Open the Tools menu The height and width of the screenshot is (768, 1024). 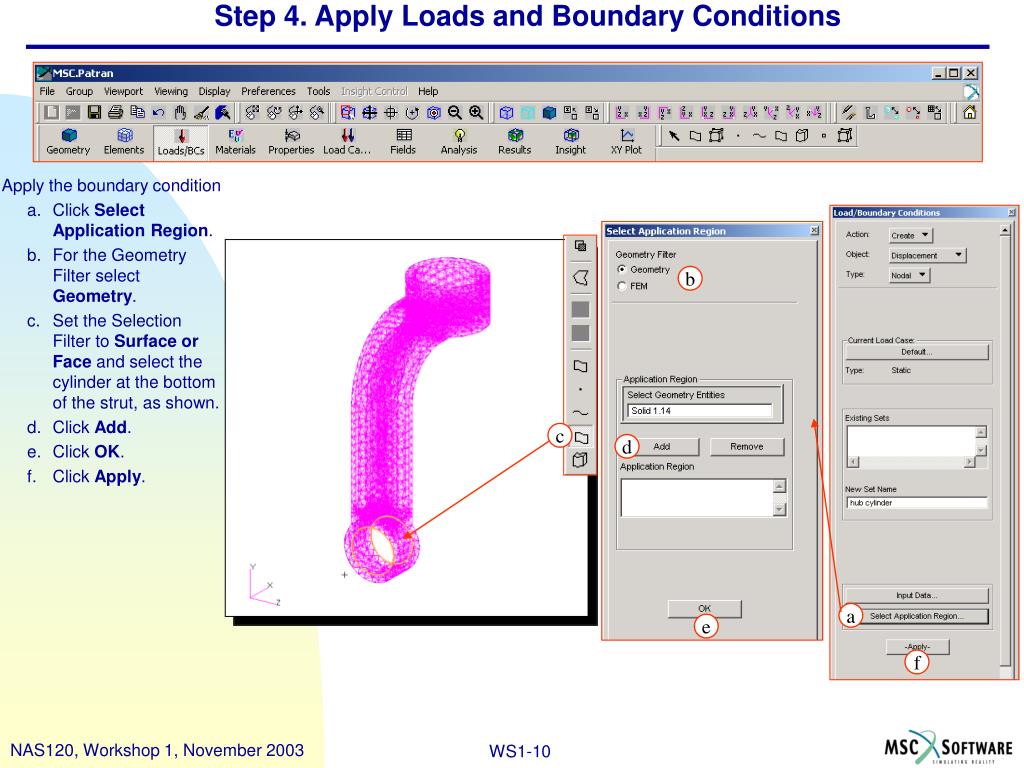[x=319, y=91]
